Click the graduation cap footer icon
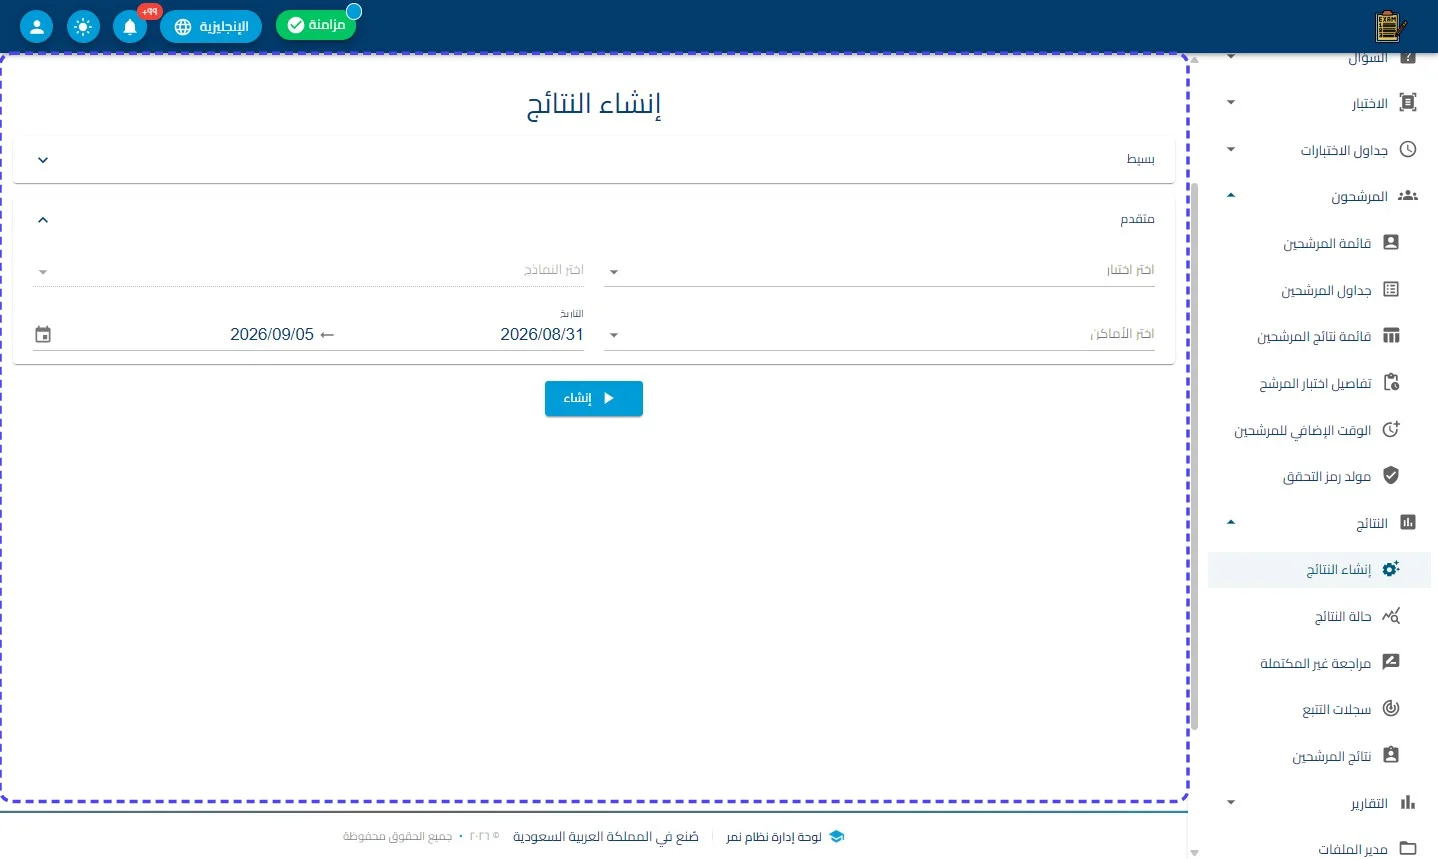The image size is (1438, 859). 837,837
